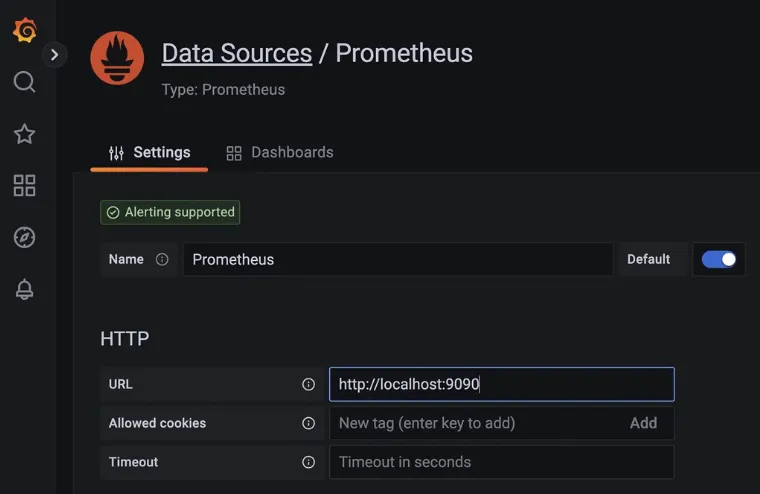Open the search icon in sidebar

[x=24, y=82]
